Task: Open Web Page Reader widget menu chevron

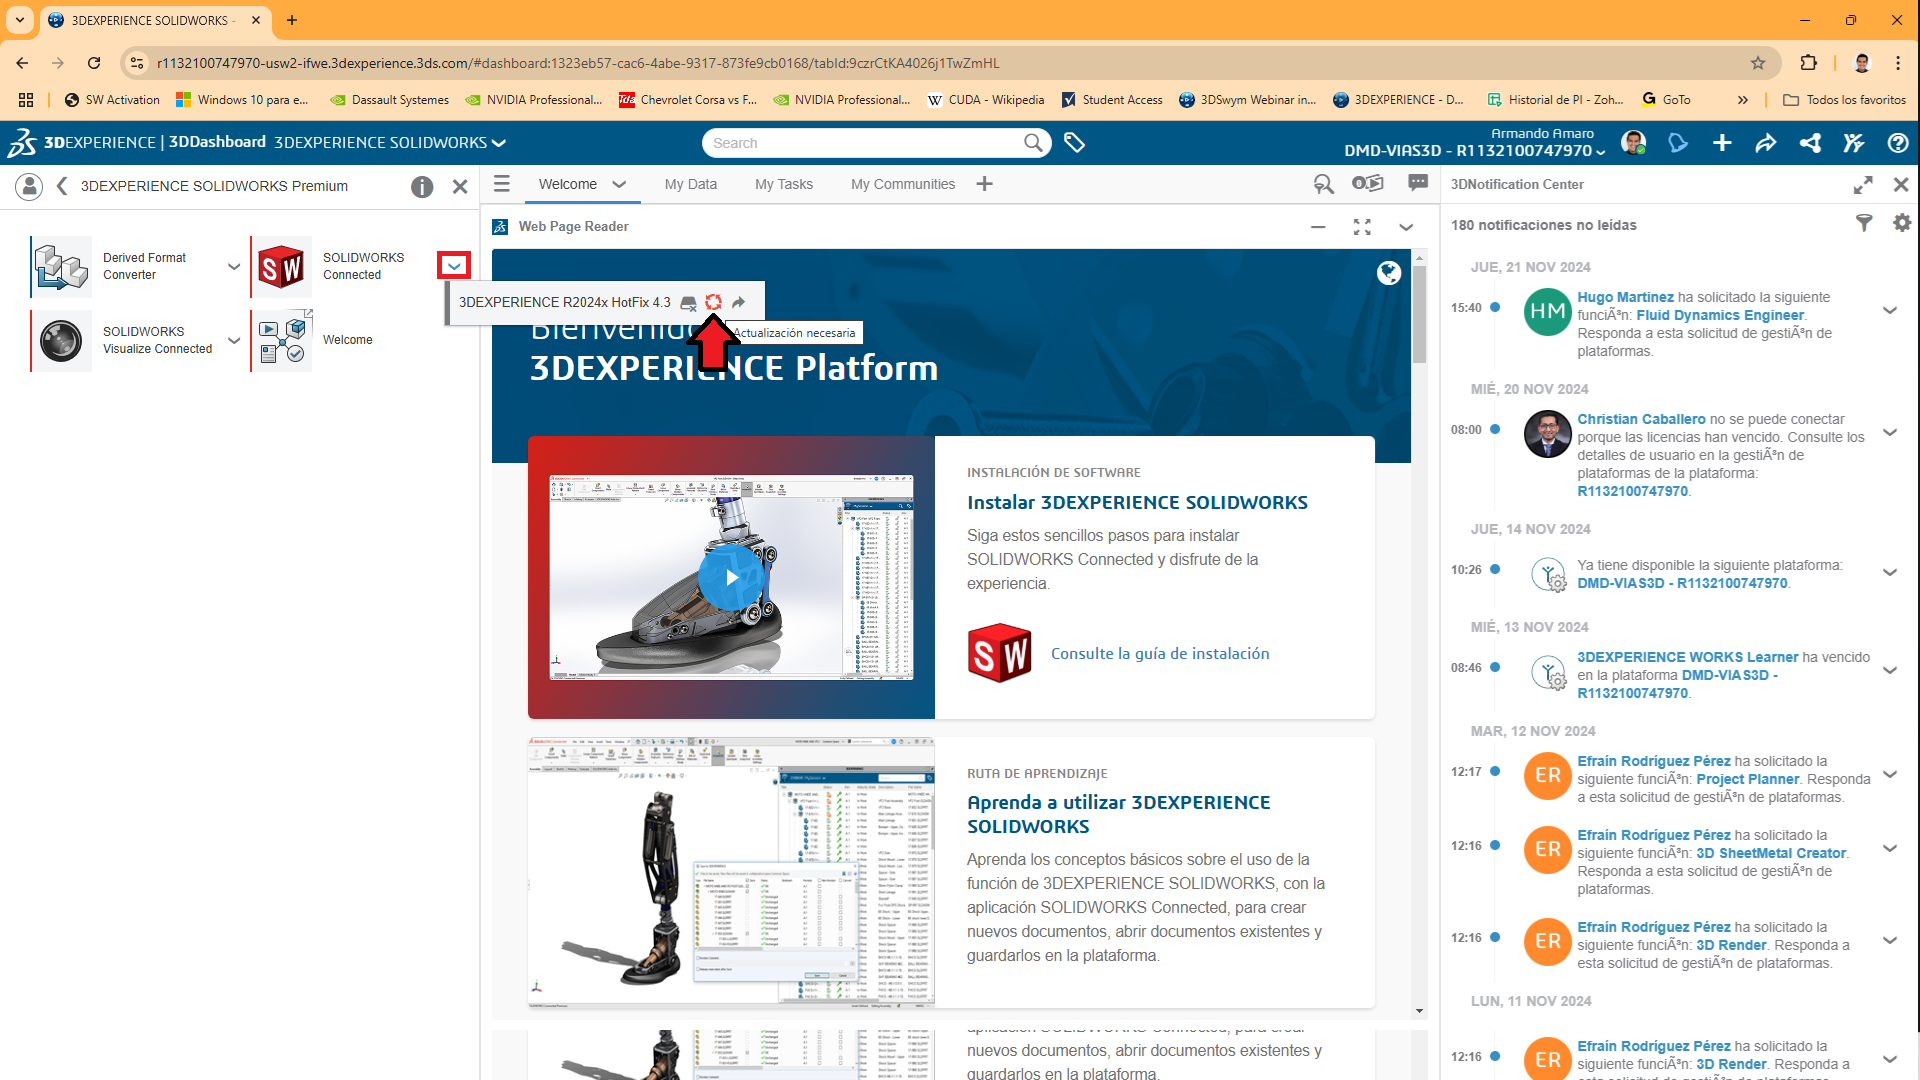Action: 1406,227
